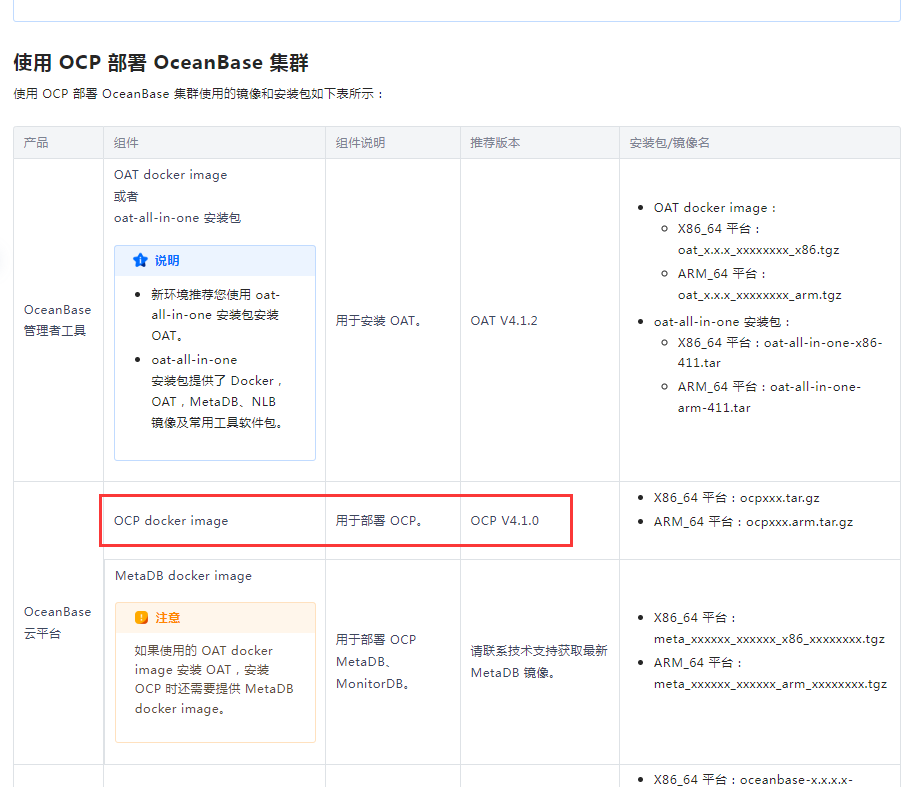This screenshot has width=904, height=787.
Task: Click the 推荐版本 column header
Action: pyautogui.click(x=495, y=142)
